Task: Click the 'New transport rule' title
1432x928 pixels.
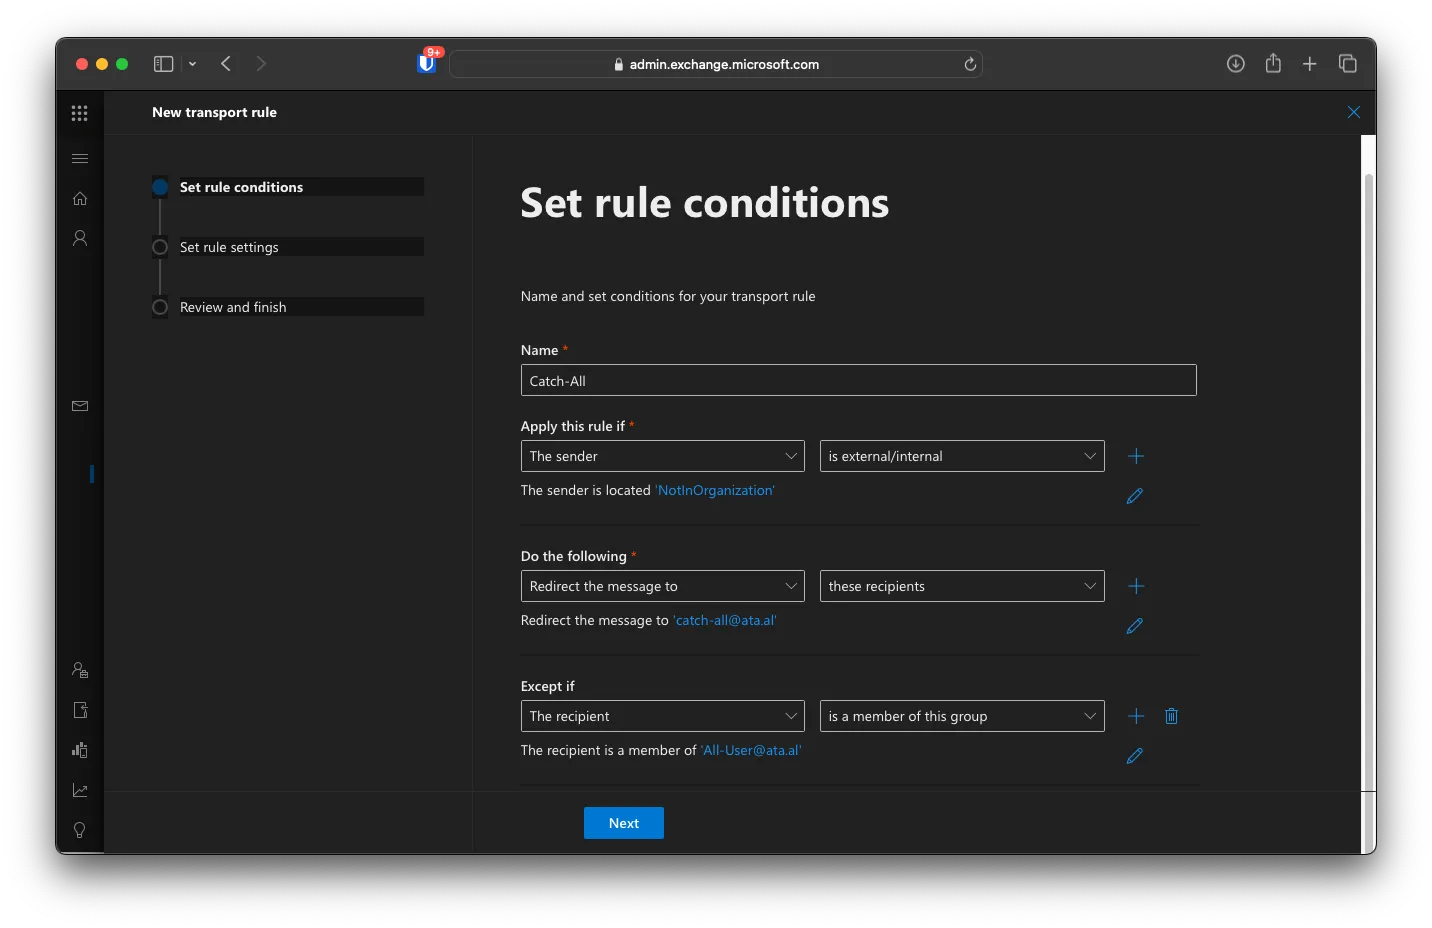Action: [x=215, y=112]
